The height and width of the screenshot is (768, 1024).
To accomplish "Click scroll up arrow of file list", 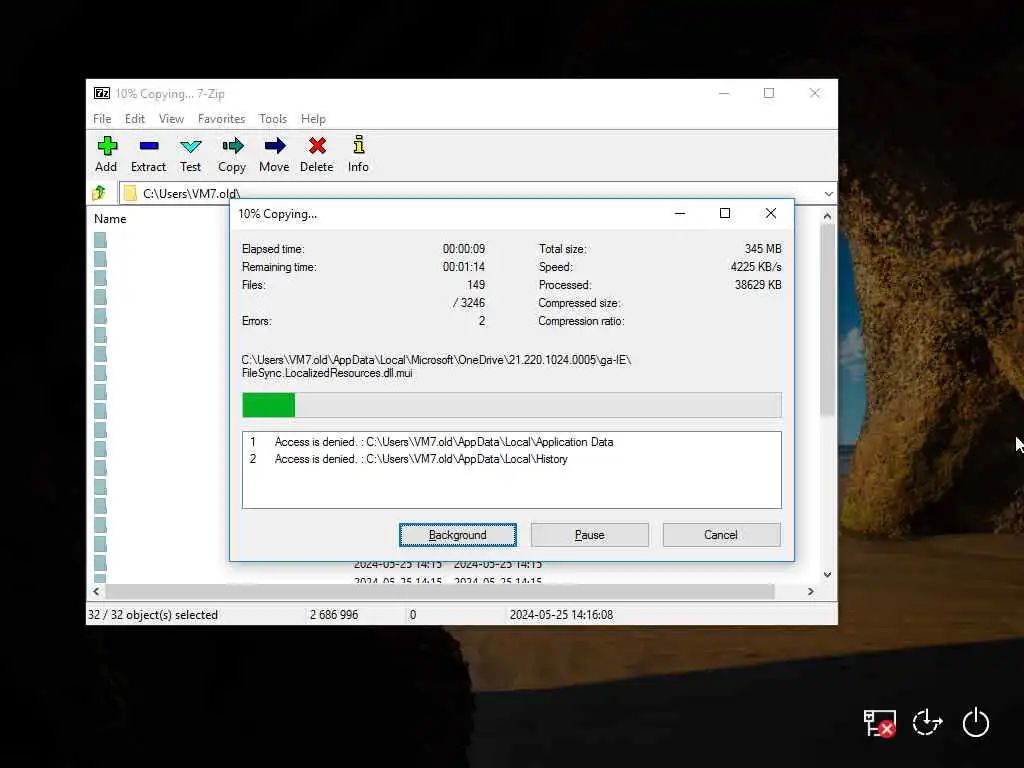I will (x=827, y=216).
